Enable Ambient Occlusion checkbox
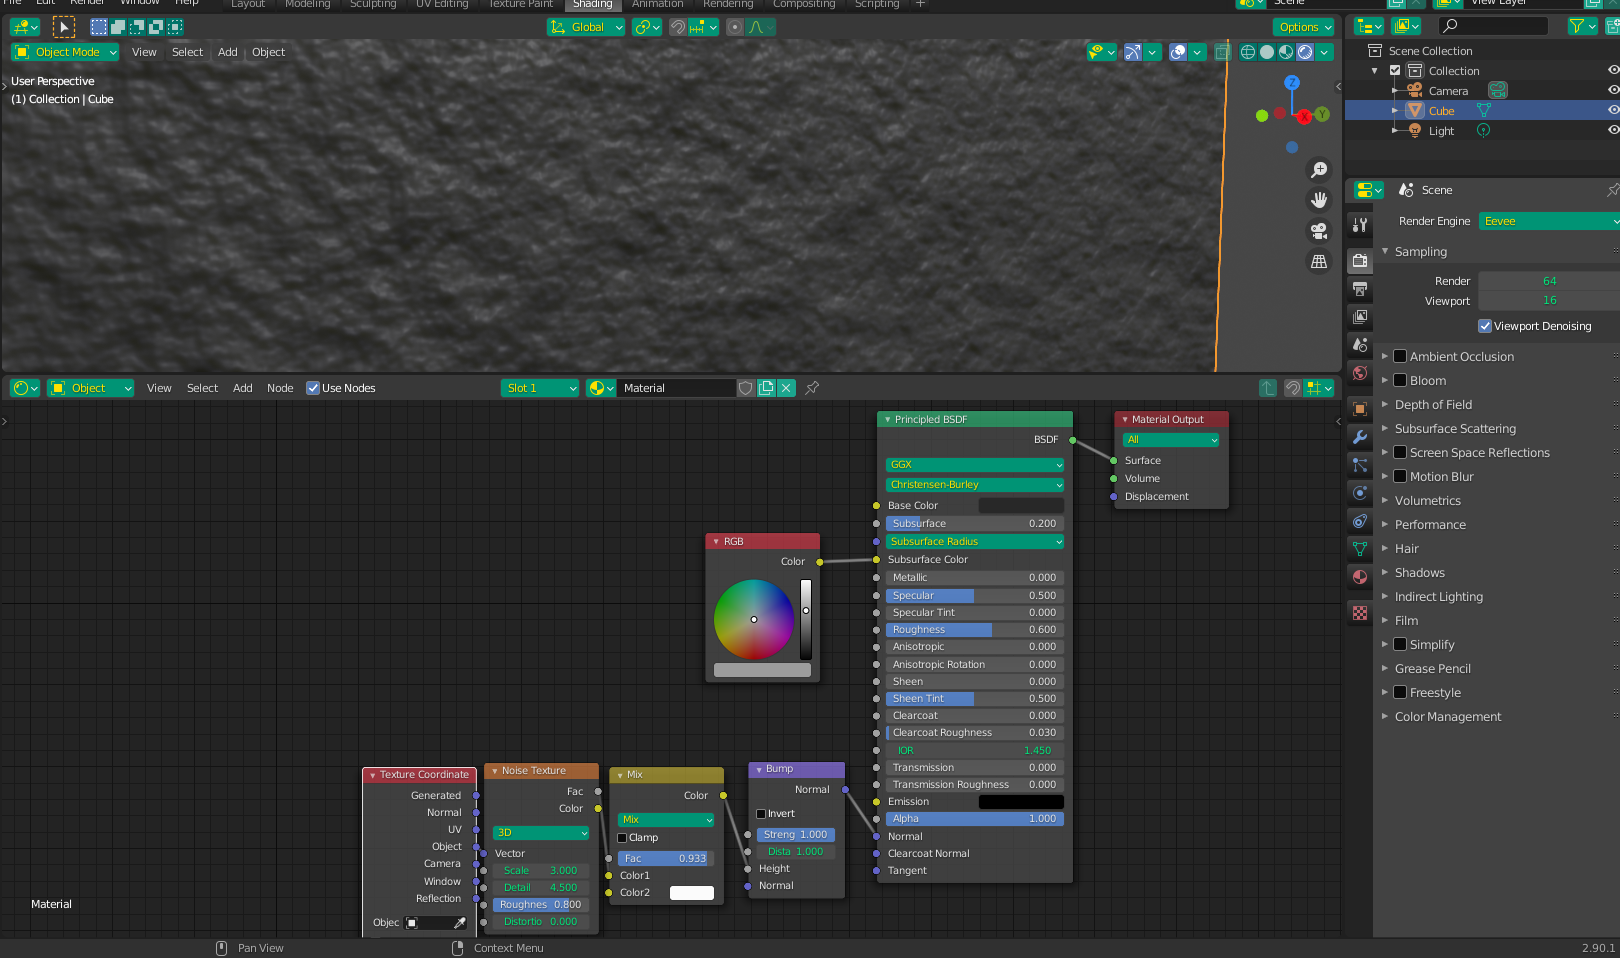The height and width of the screenshot is (958, 1620). (1400, 356)
